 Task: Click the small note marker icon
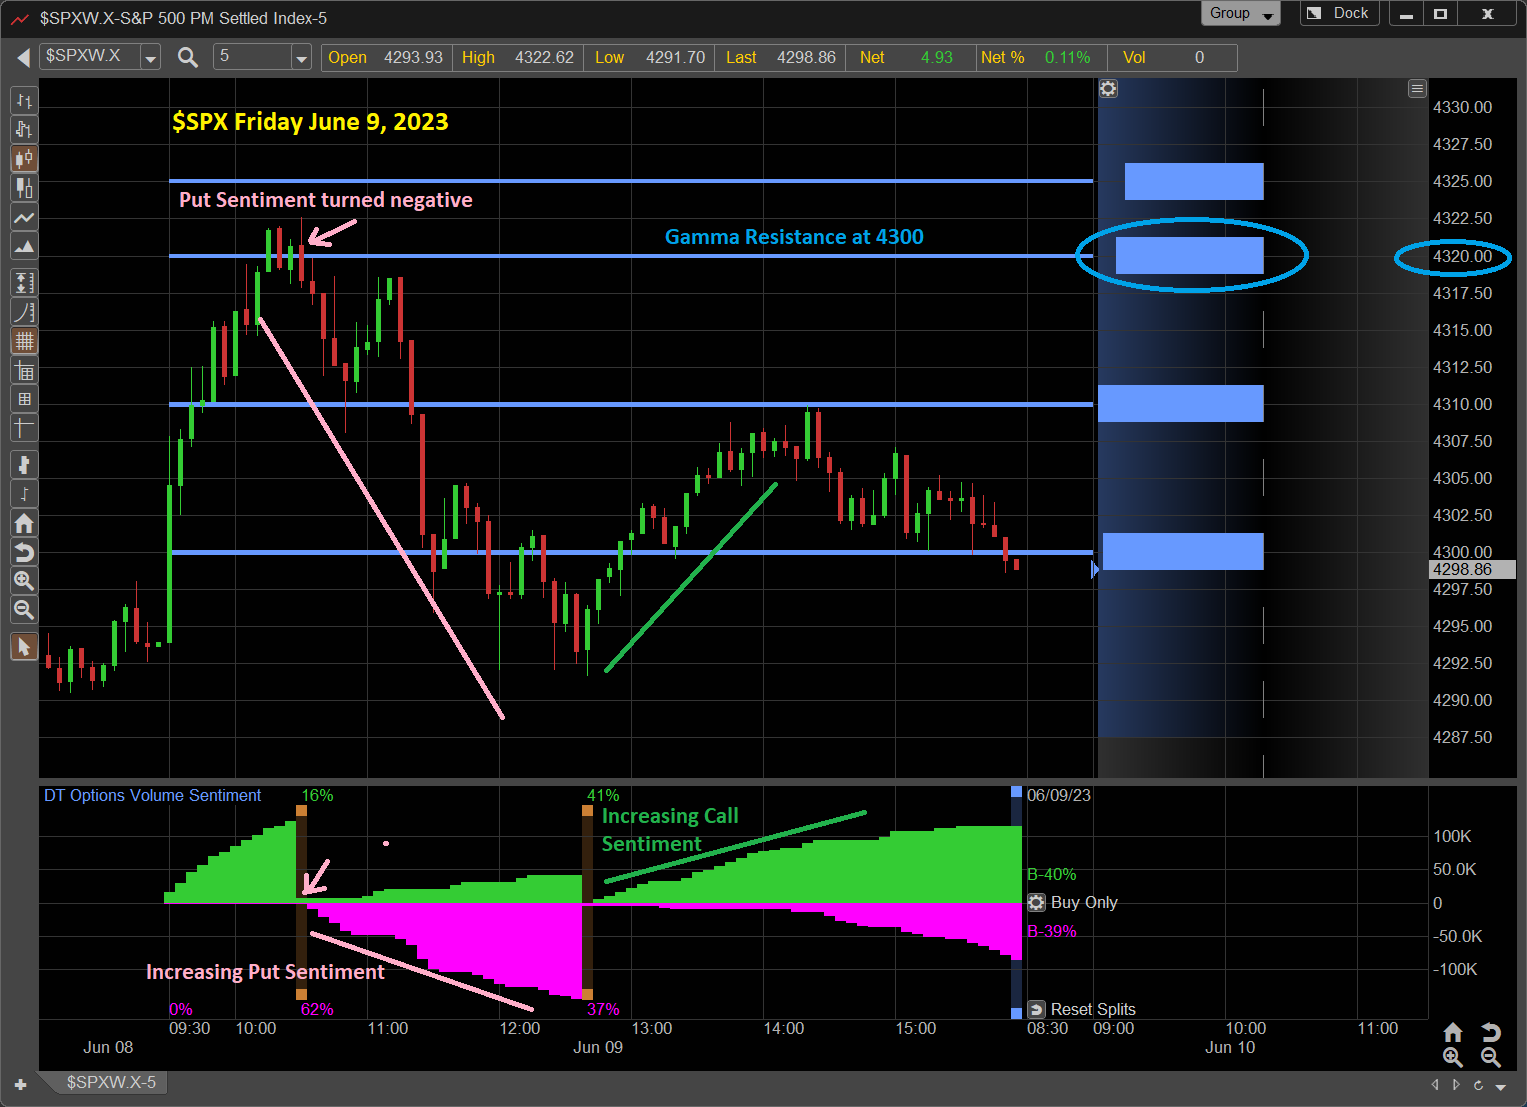(24, 493)
